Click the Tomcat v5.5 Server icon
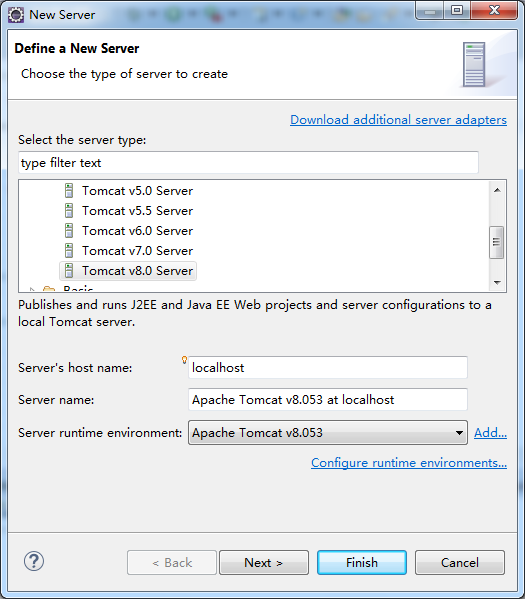525x599 pixels. 69,210
